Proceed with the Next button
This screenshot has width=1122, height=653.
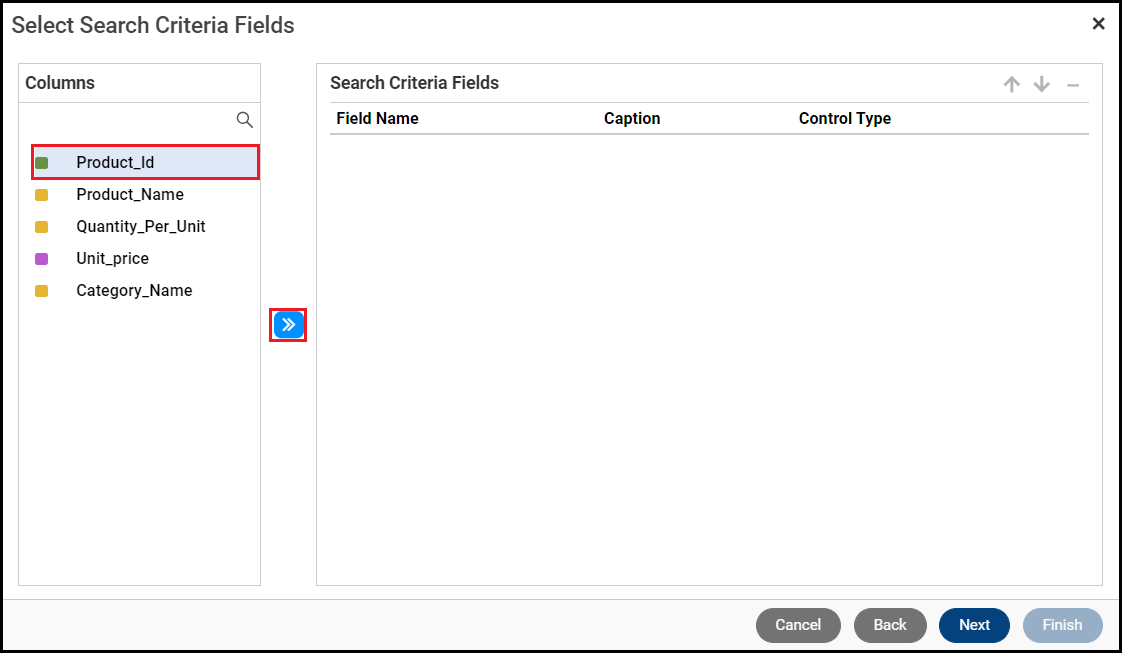[x=974, y=625]
